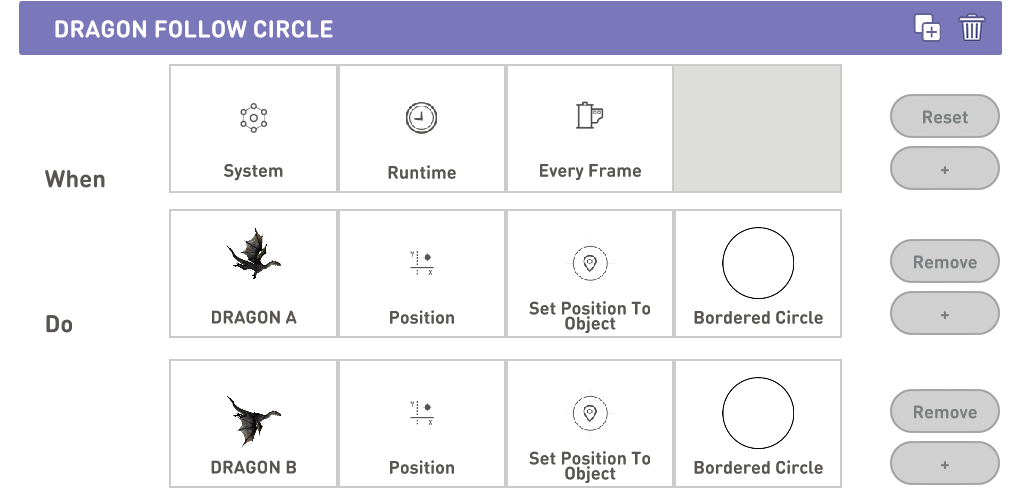Choose the Every Frame trigger tile
This screenshot has height=502, width=1020.
[589, 128]
